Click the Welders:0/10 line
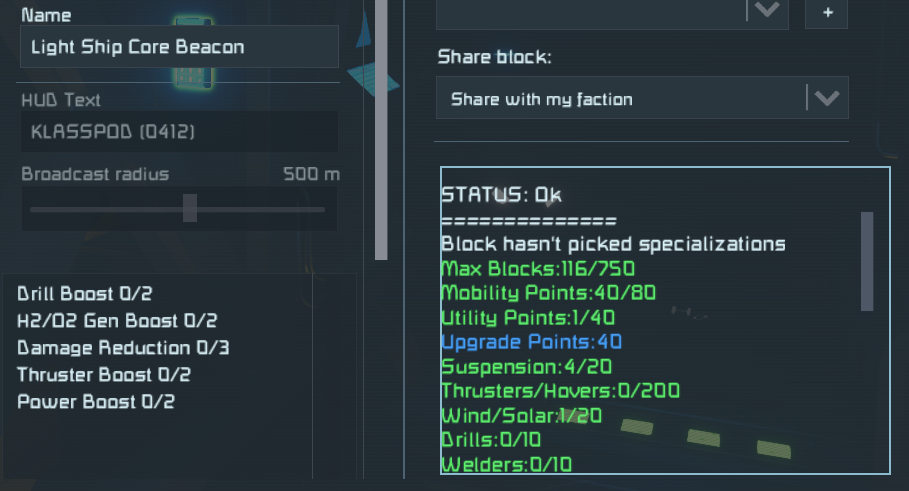Image resolution: width=909 pixels, height=491 pixels. coord(507,464)
